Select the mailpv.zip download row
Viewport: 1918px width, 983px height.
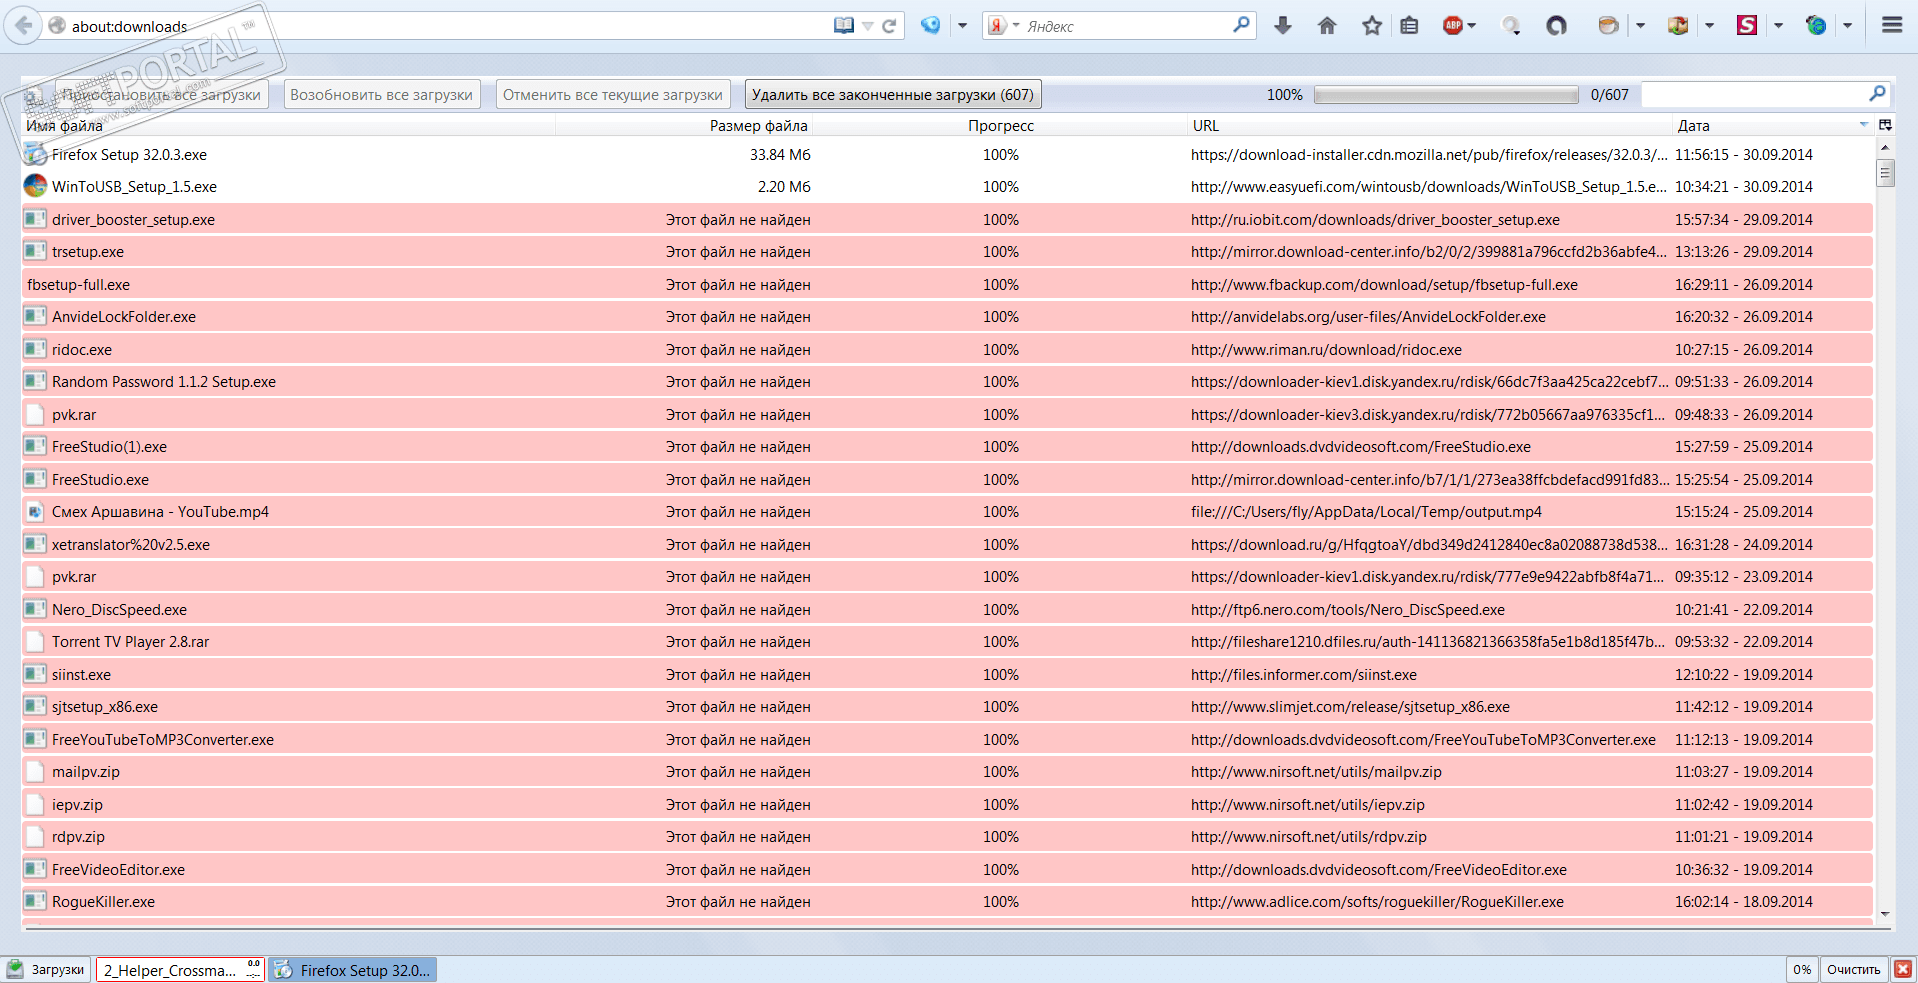click(x=947, y=772)
